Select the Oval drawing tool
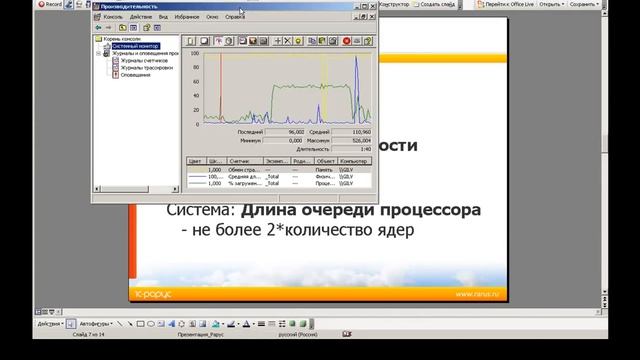 pos(151,324)
